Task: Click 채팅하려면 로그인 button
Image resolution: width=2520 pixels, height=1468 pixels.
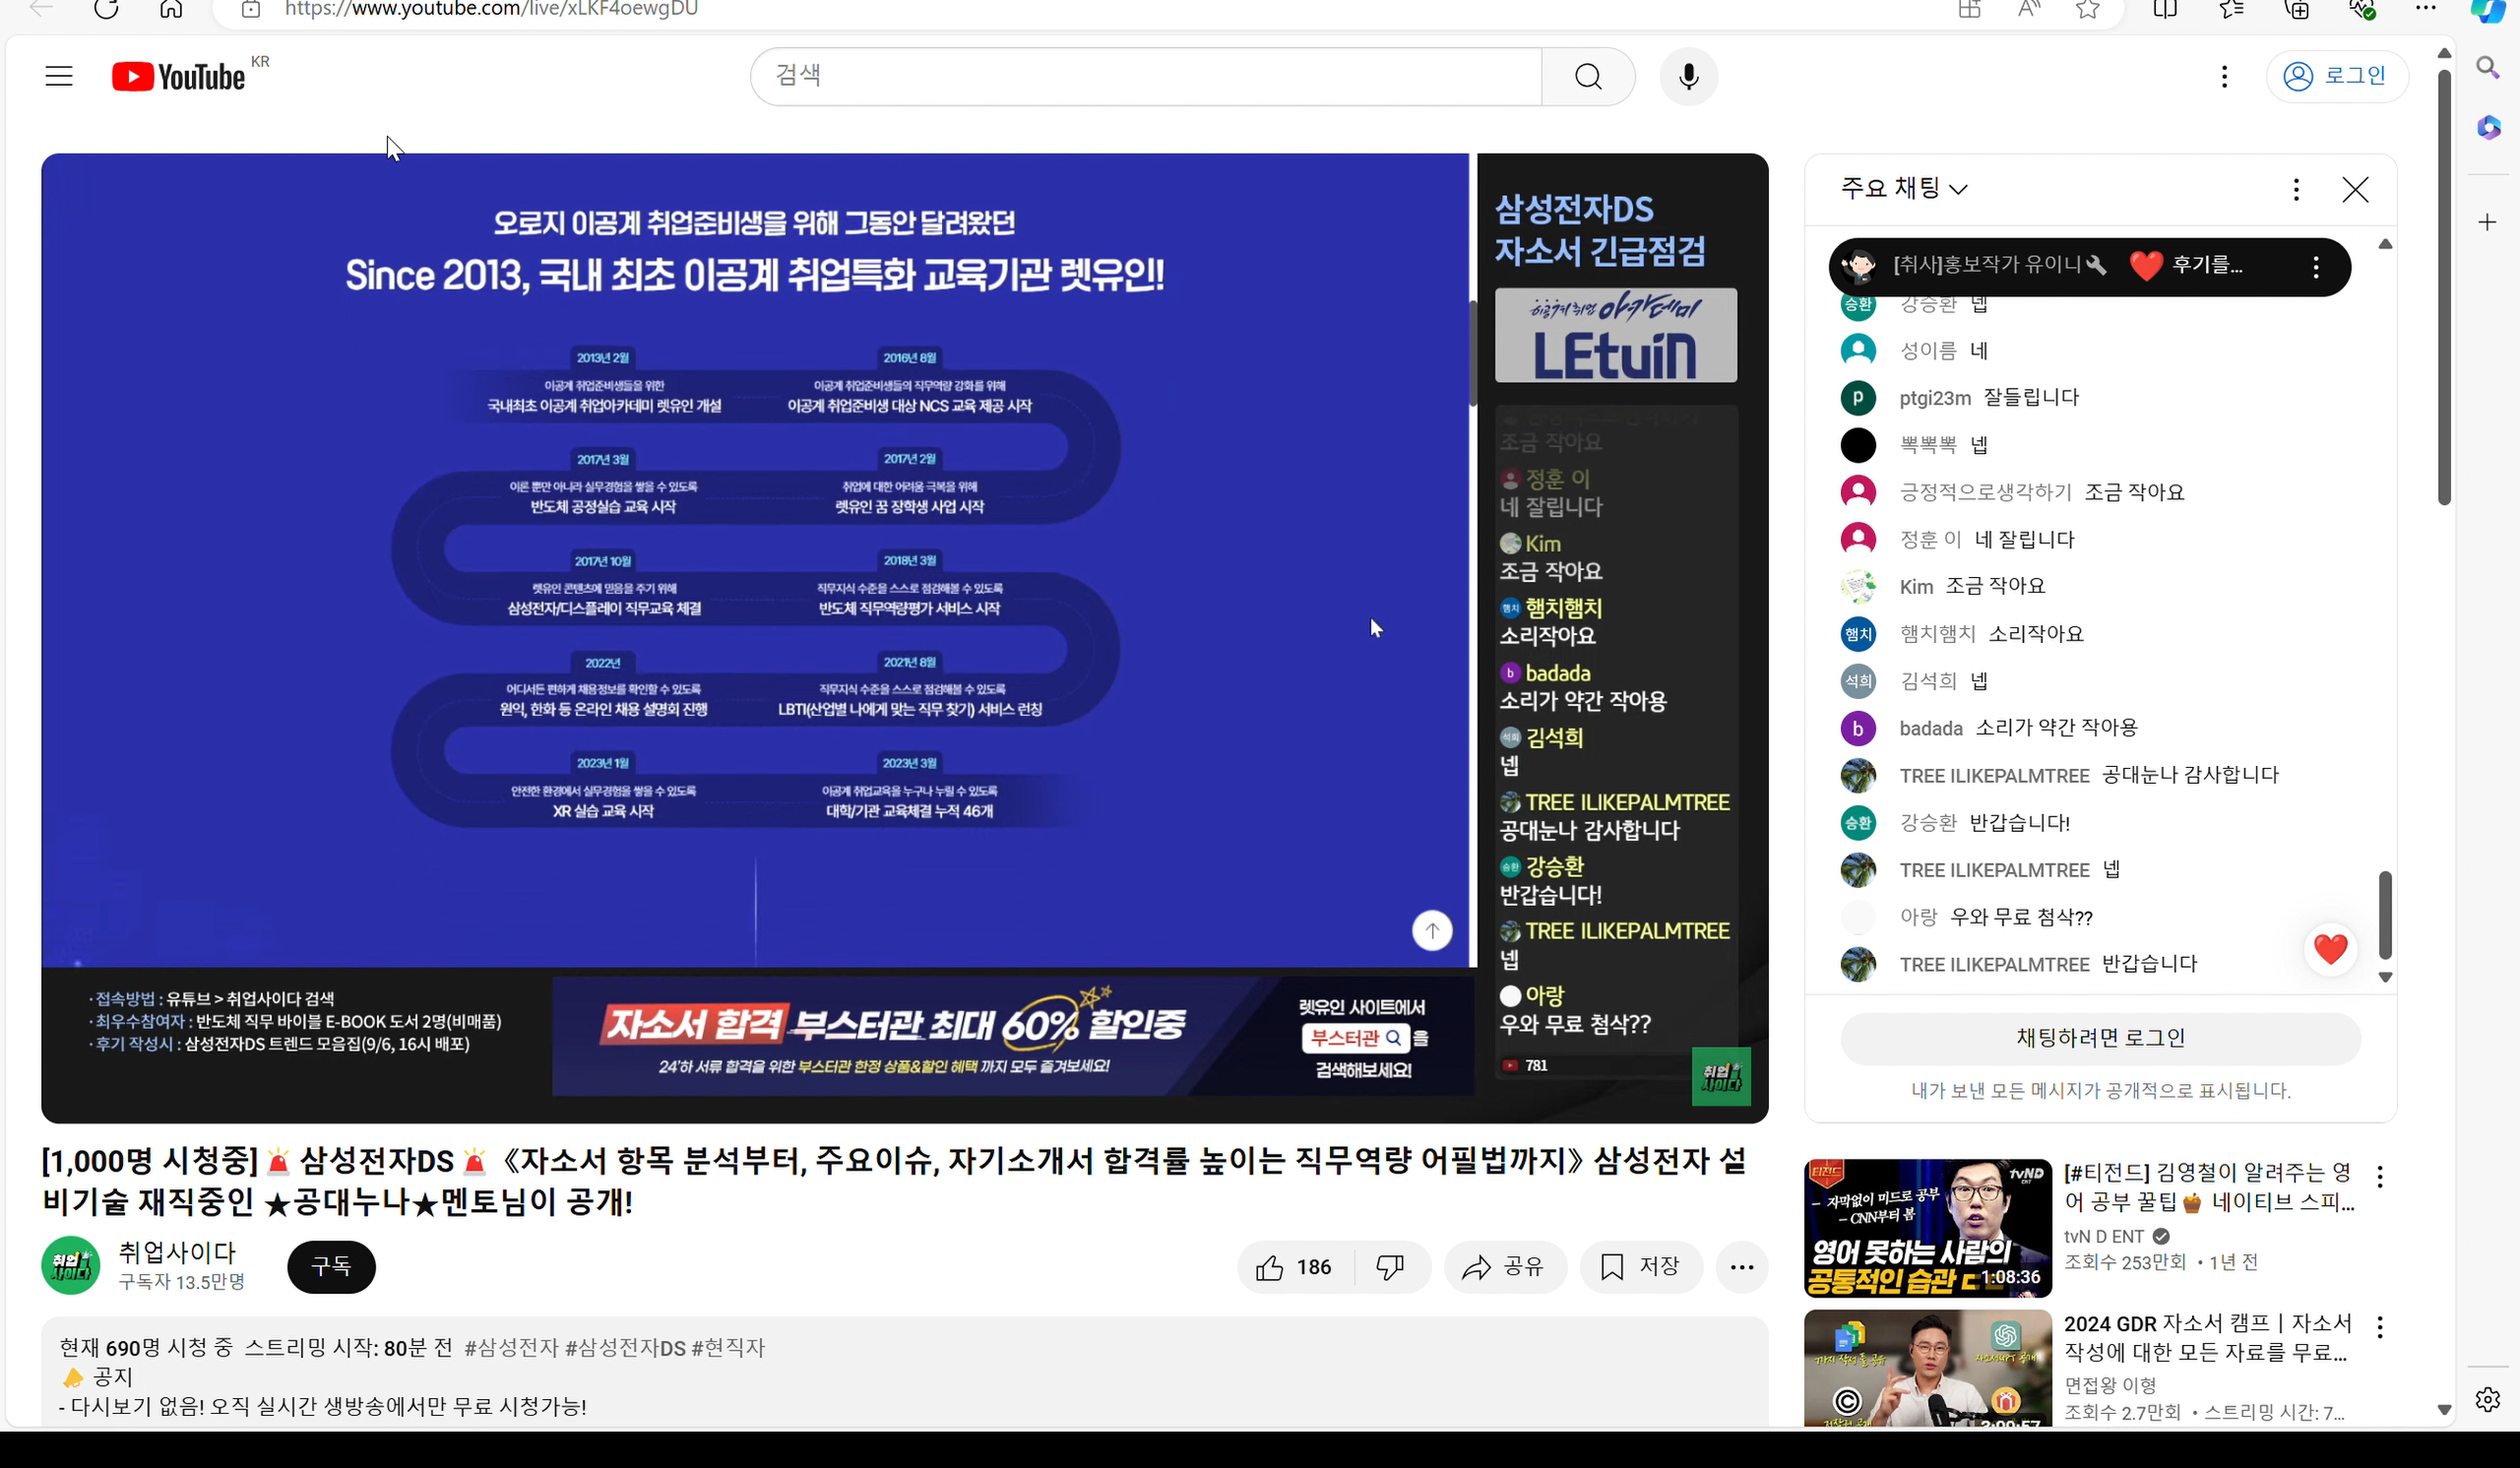Action: [2100, 1038]
